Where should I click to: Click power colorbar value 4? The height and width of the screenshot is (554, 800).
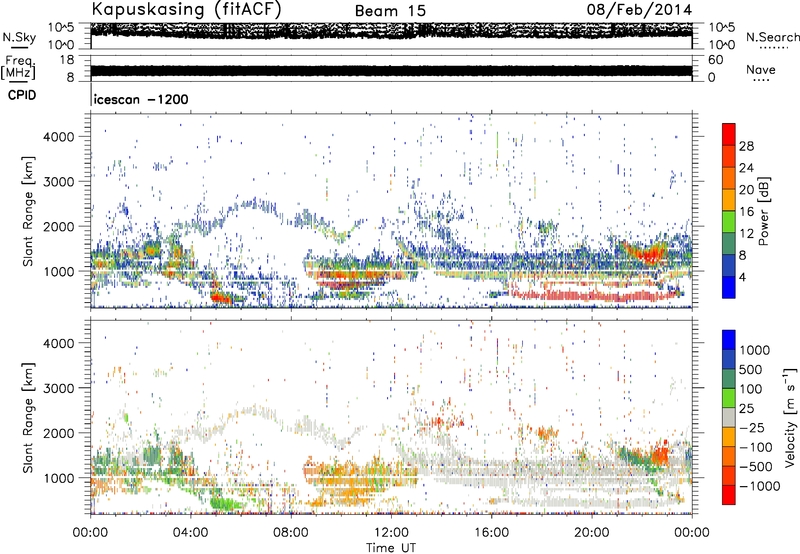coord(742,277)
